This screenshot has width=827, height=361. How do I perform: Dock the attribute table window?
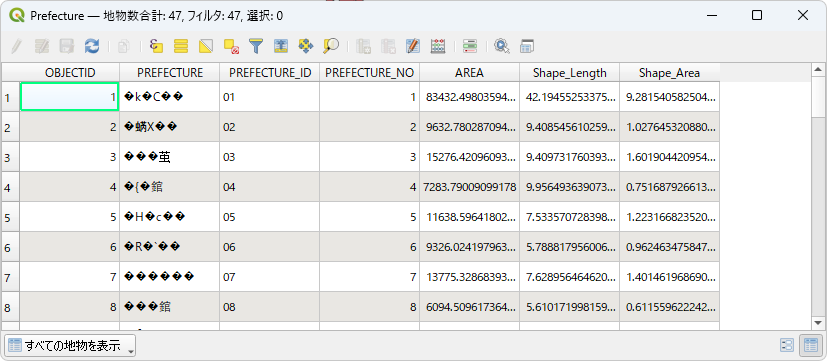pos(526,46)
